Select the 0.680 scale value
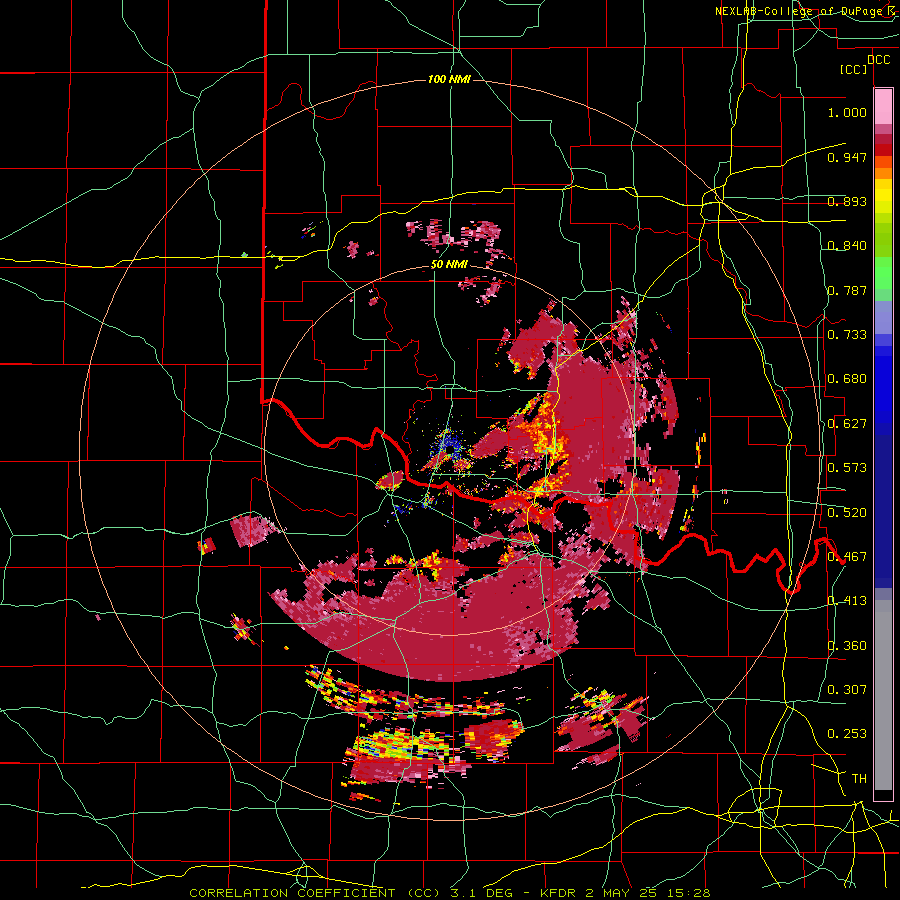This screenshot has height=900, width=900. click(x=847, y=379)
